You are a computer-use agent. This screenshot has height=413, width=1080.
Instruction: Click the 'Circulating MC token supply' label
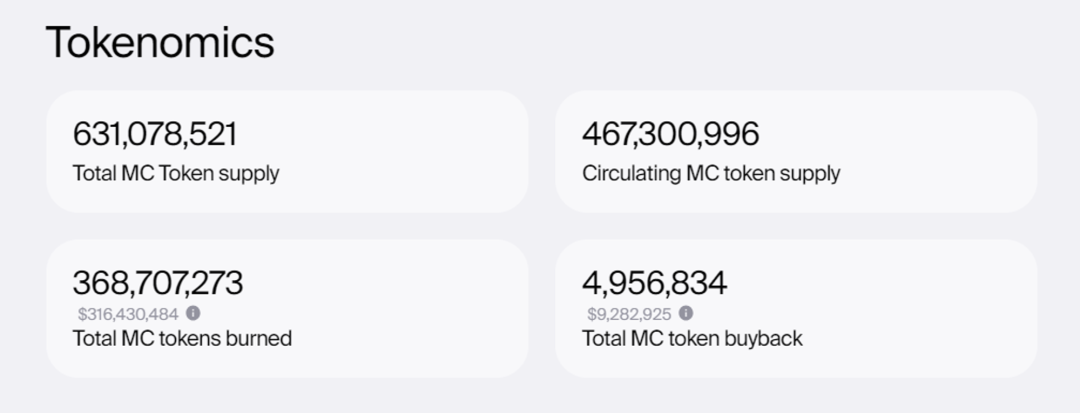coord(711,173)
